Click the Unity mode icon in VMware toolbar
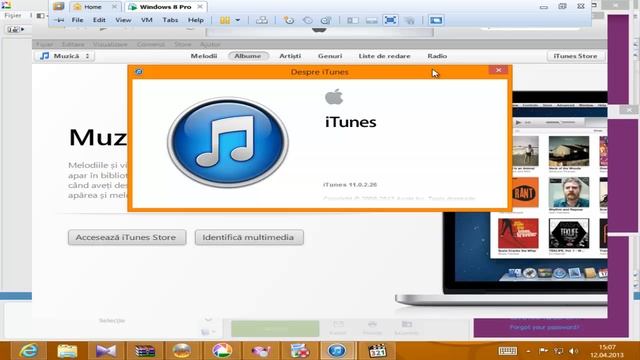 click(x=409, y=20)
